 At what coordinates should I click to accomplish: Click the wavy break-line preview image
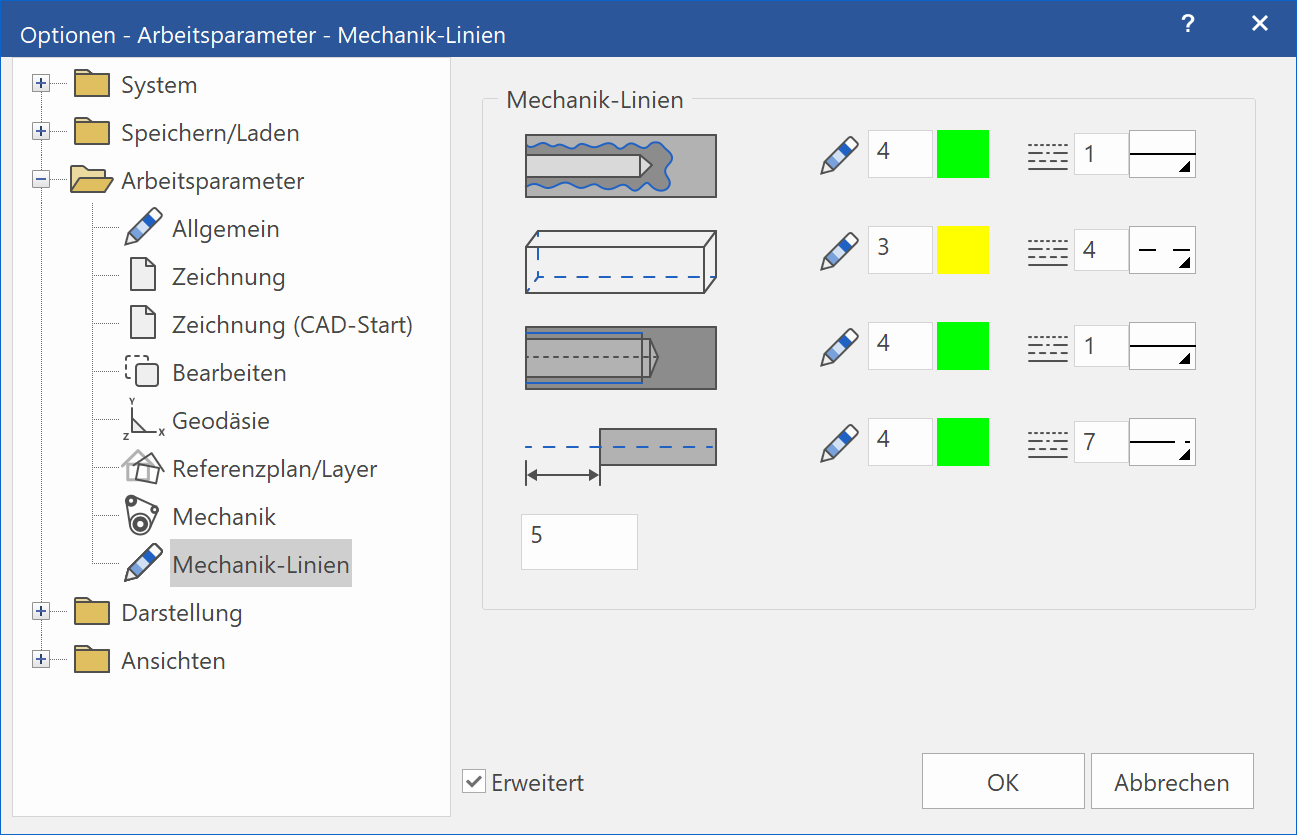621,165
